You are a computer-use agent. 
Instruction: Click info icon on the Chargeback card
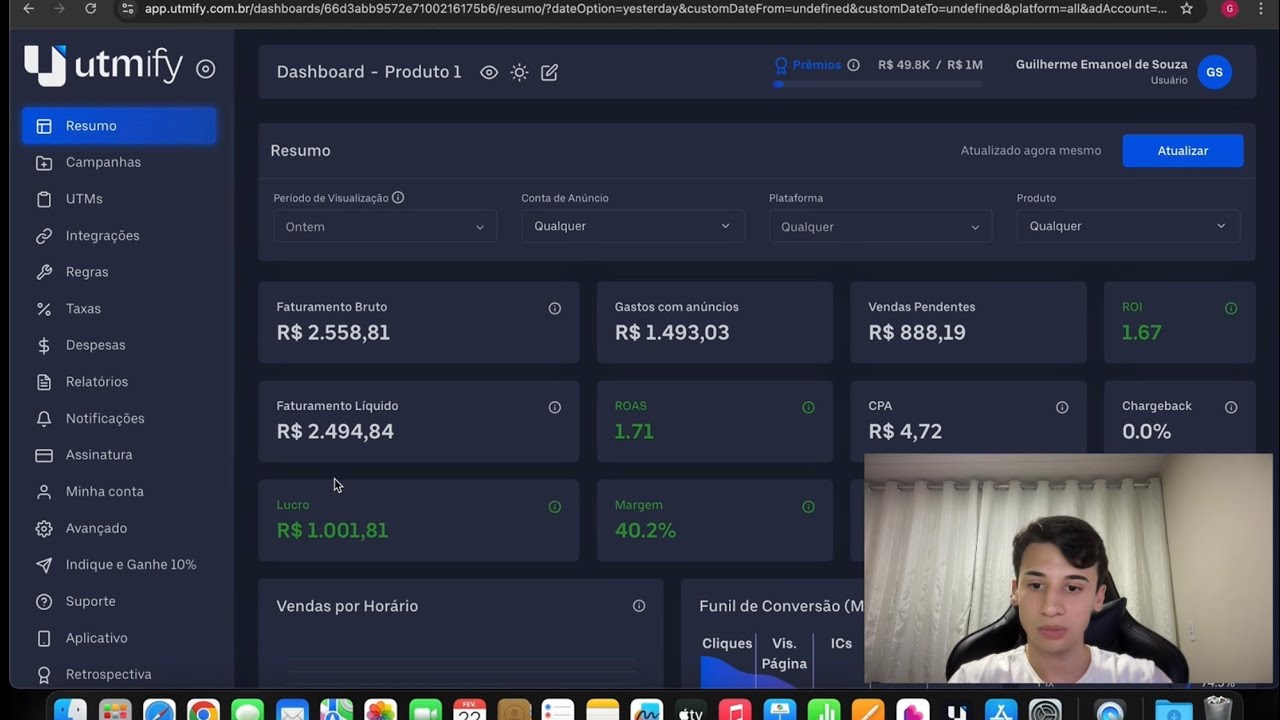1231,407
